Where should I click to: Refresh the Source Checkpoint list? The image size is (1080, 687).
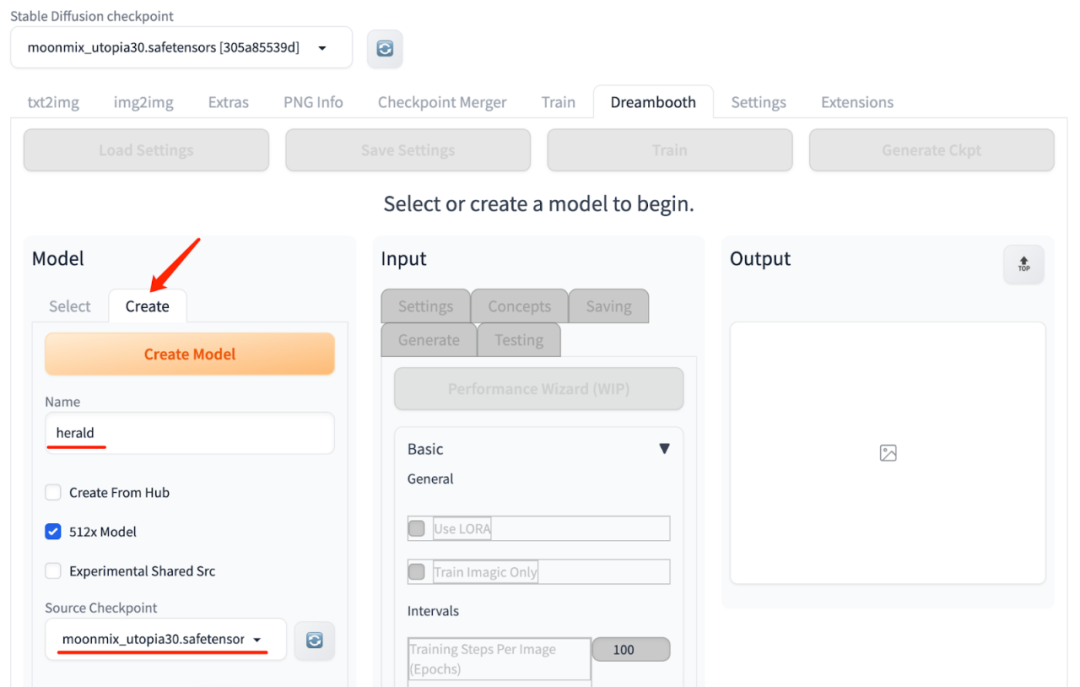coord(315,640)
